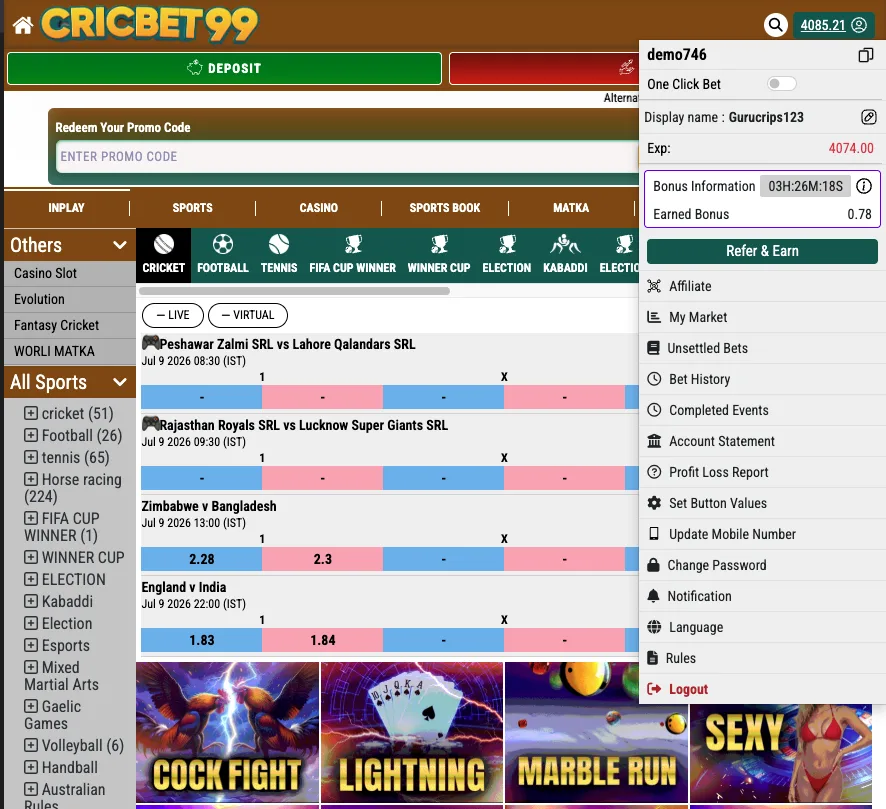Click the Change Password lock icon
The width and height of the screenshot is (886, 809).
(x=653, y=565)
